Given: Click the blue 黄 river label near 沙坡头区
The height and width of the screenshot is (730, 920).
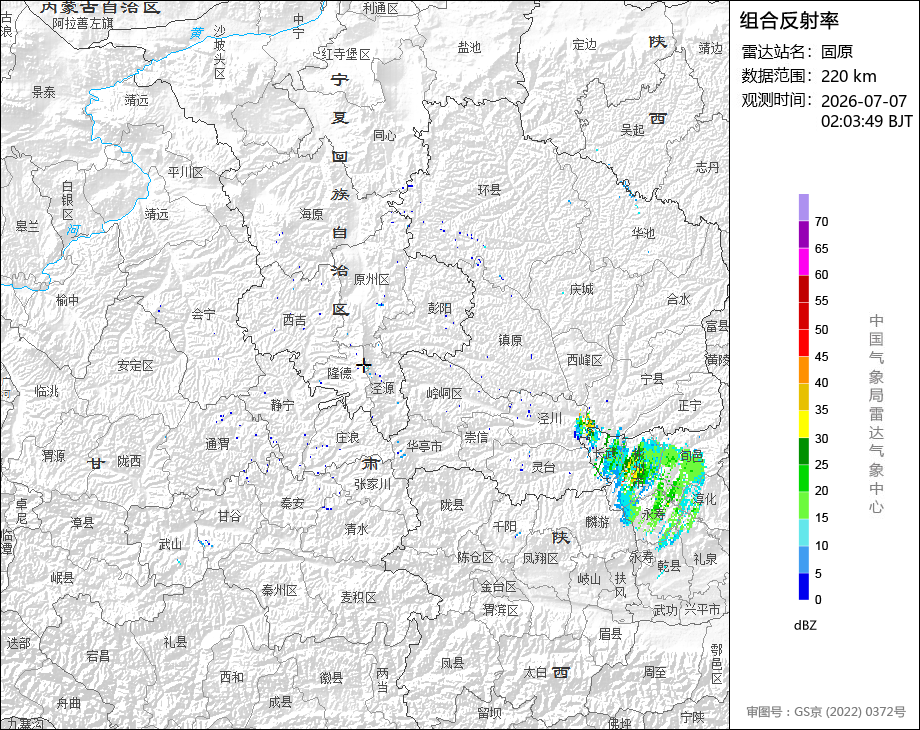Looking at the screenshot, I should click(x=197, y=33).
